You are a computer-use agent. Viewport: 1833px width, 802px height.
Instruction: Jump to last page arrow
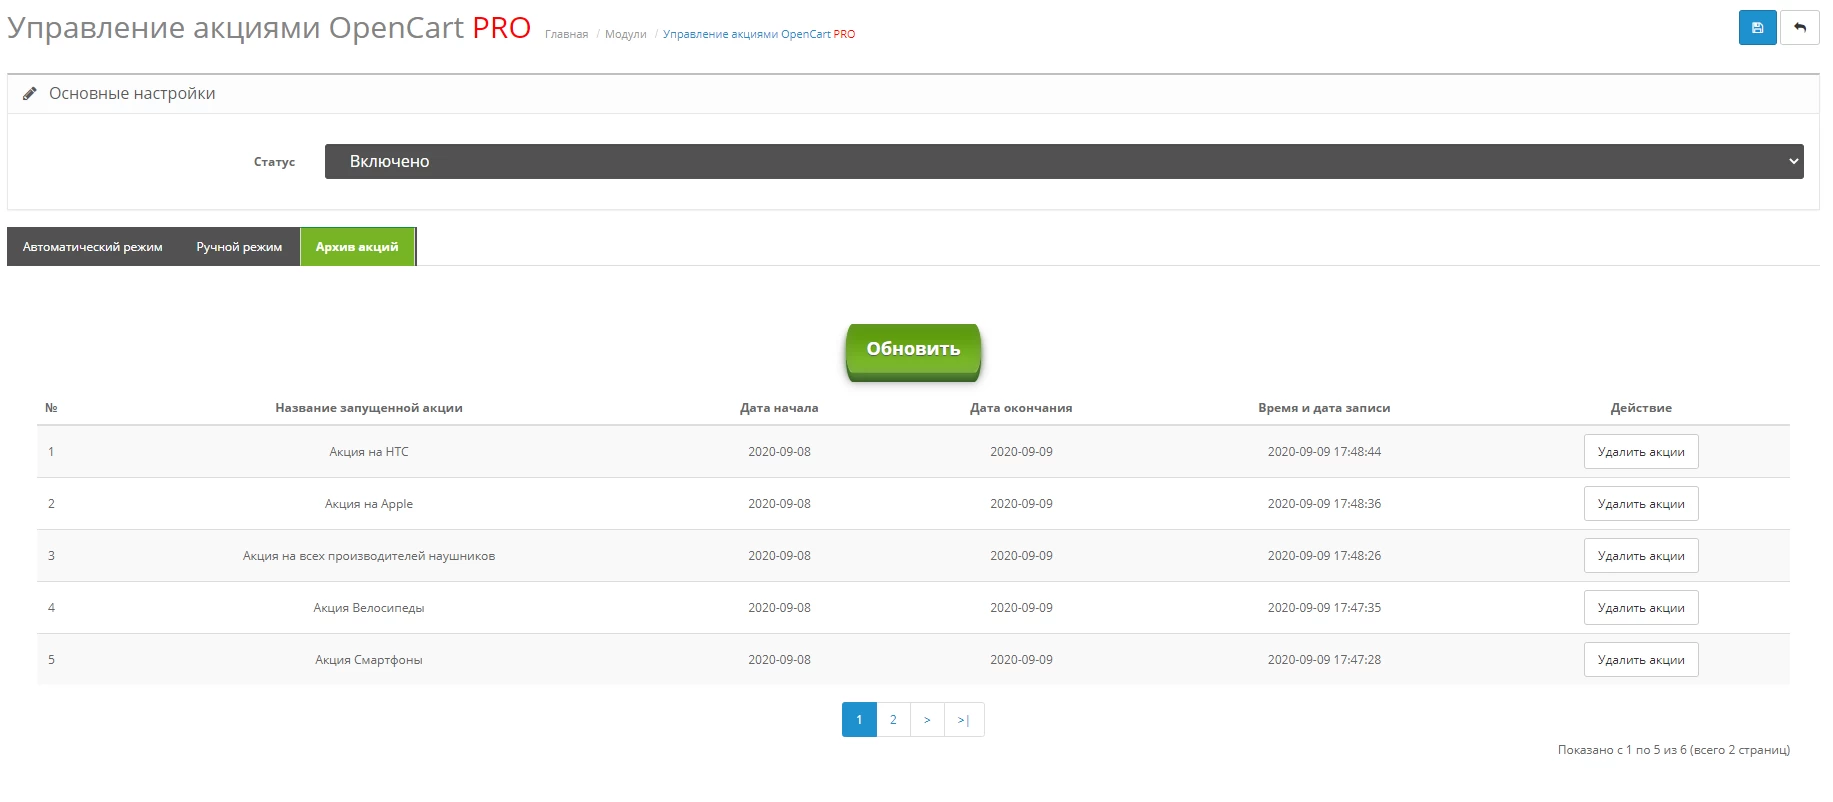[964, 720]
